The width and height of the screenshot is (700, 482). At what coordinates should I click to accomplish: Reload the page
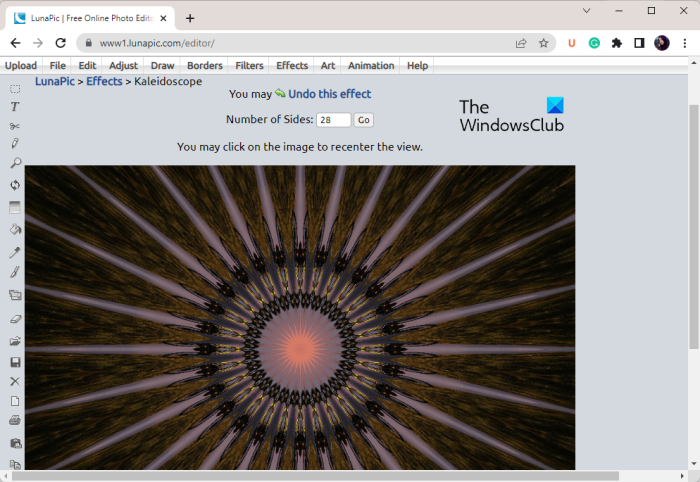tap(60, 43)
